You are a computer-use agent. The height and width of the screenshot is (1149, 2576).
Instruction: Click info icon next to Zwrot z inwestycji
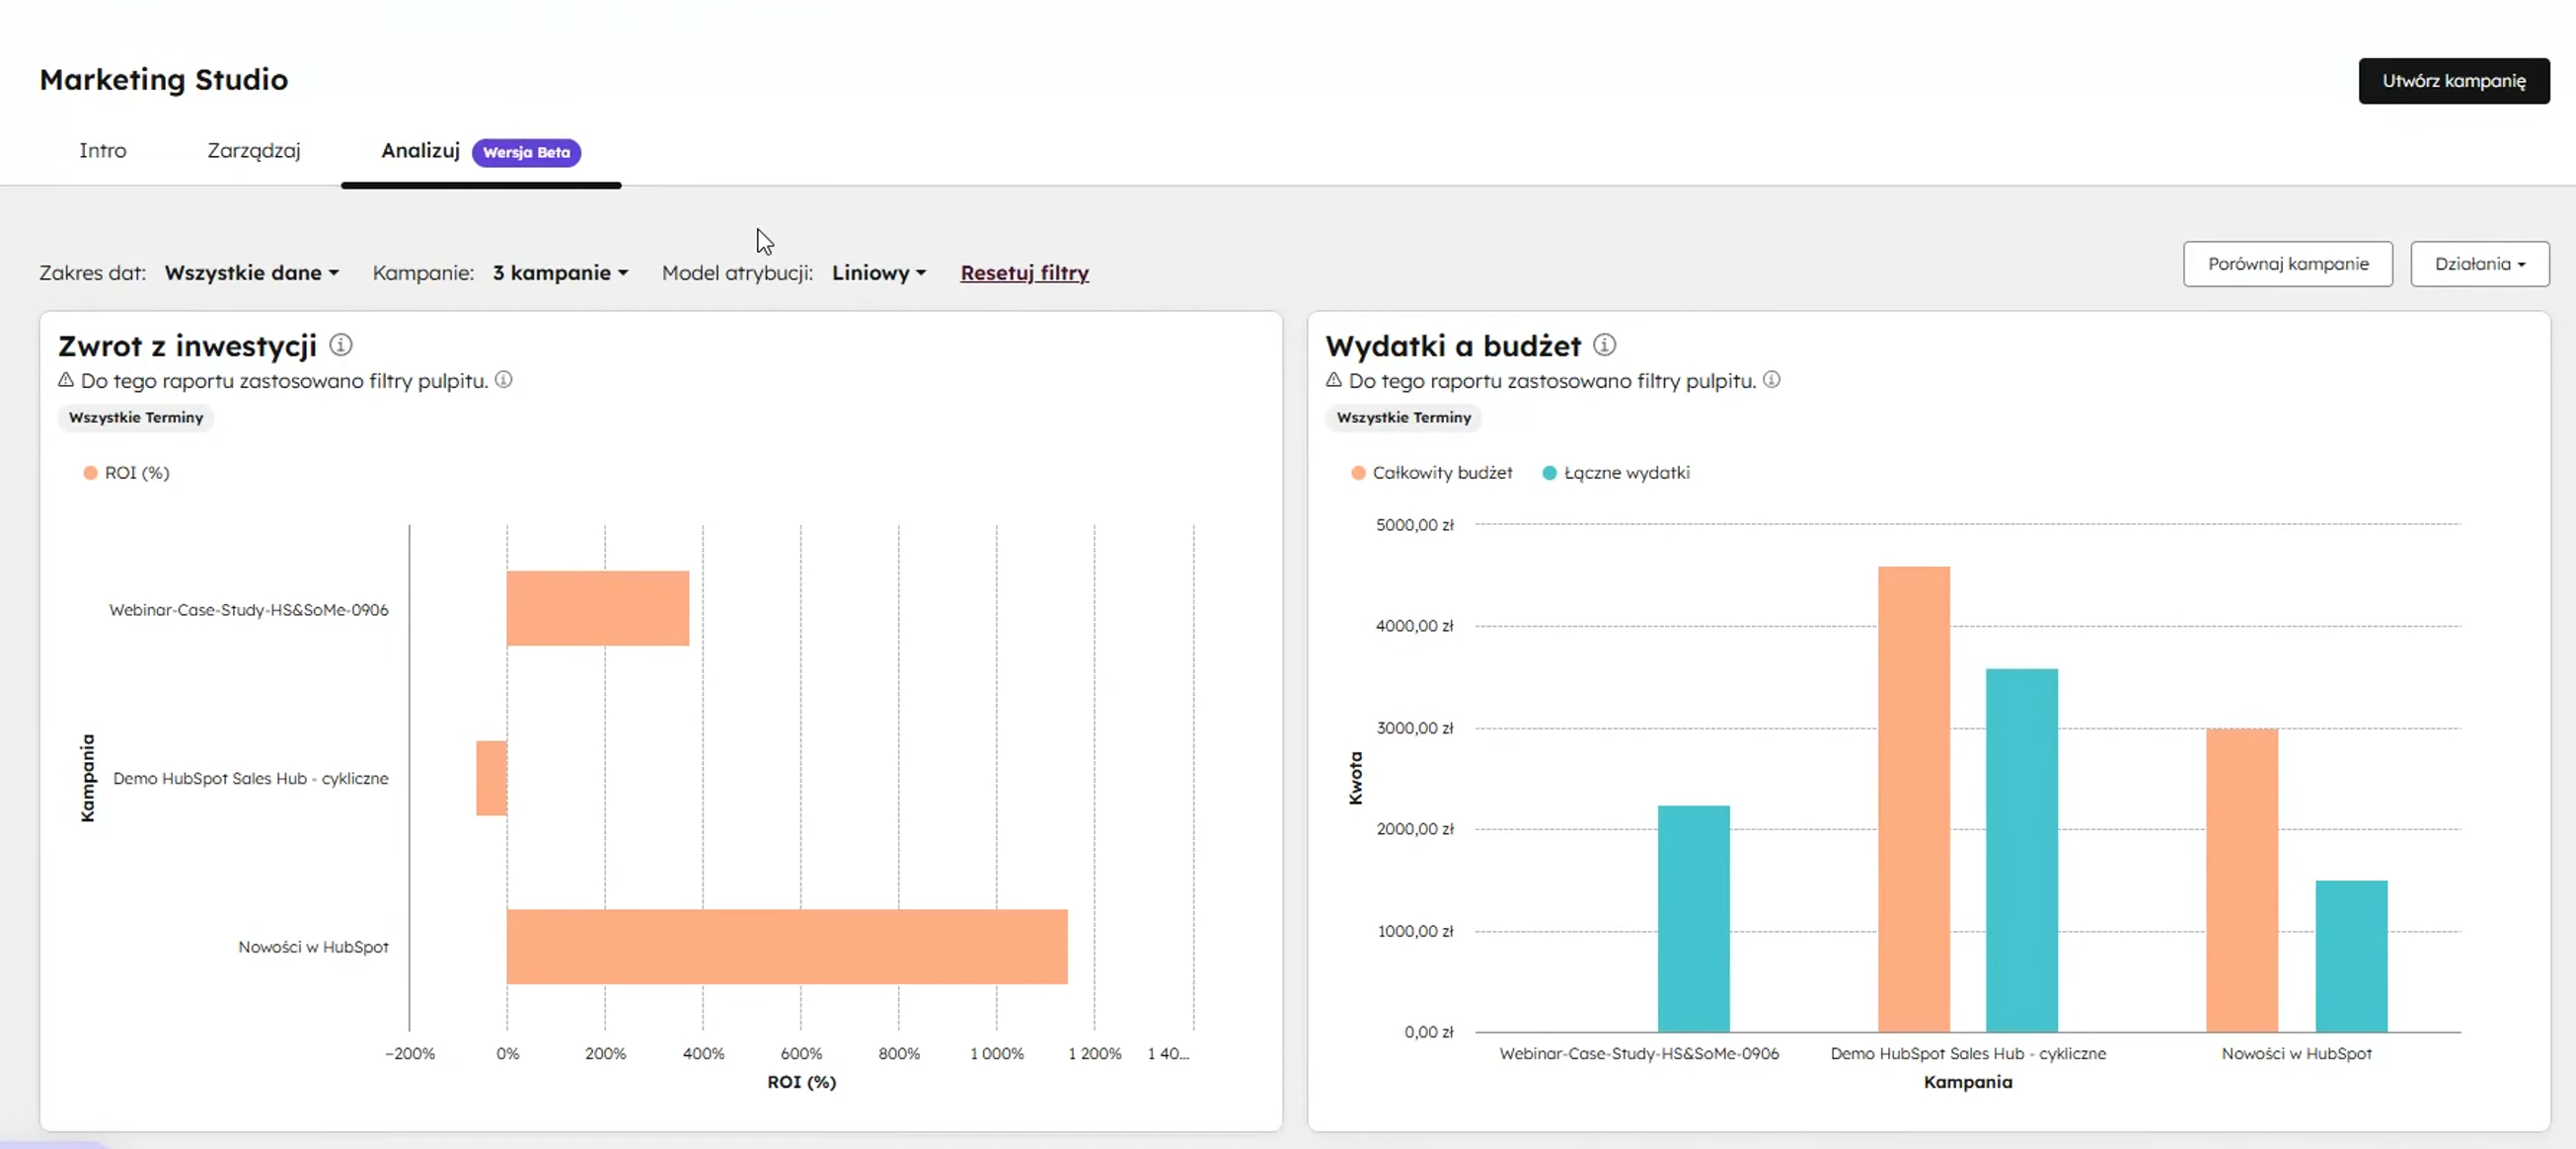coord(341,345)
